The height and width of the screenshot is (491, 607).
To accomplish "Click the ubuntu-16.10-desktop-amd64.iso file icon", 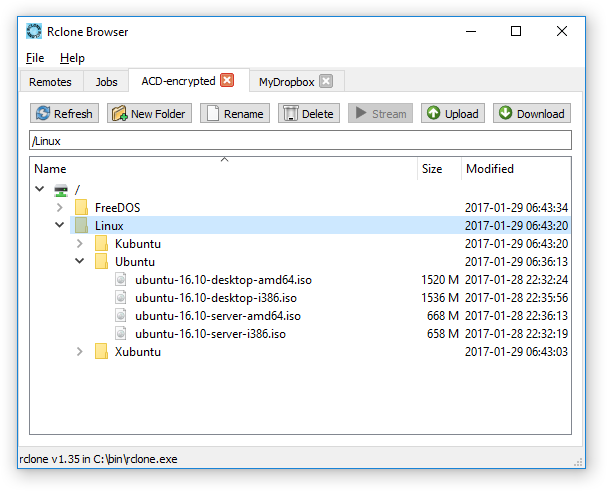I will click(121, 279).
